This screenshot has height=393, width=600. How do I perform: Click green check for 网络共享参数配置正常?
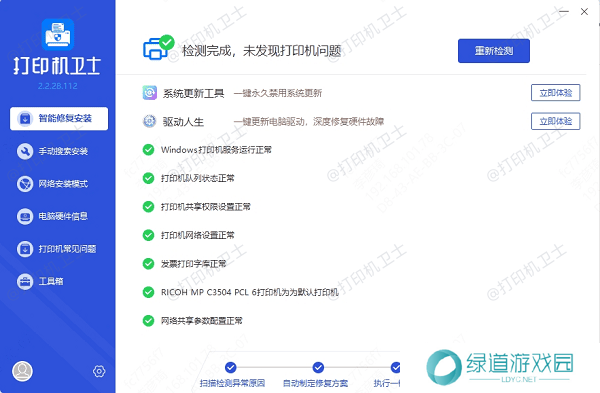[x=148, y=321]
